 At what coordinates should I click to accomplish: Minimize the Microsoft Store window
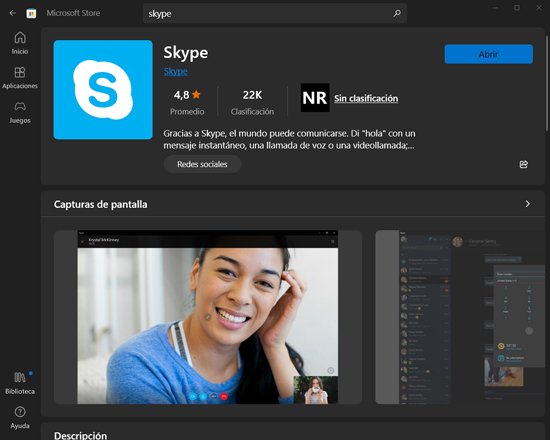tap(495, 8)
